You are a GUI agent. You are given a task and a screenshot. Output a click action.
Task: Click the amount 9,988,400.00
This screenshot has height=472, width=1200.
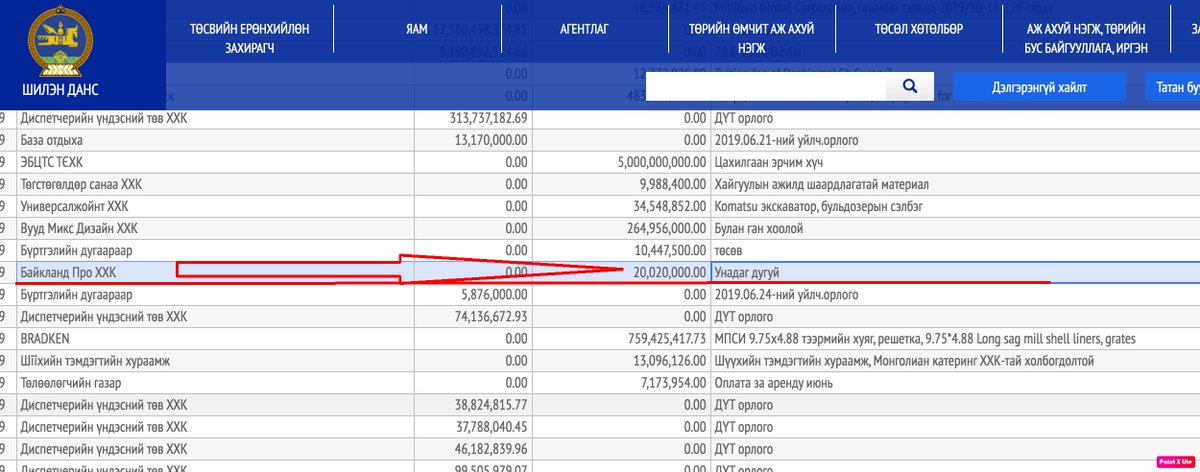tap(672, 184)
